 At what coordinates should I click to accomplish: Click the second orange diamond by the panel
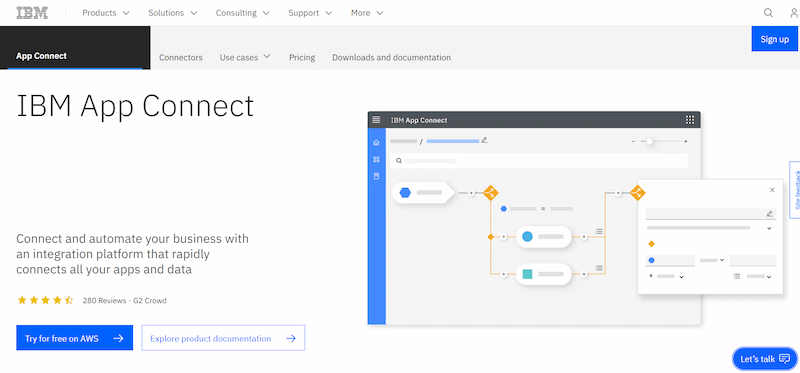(637, 193)
